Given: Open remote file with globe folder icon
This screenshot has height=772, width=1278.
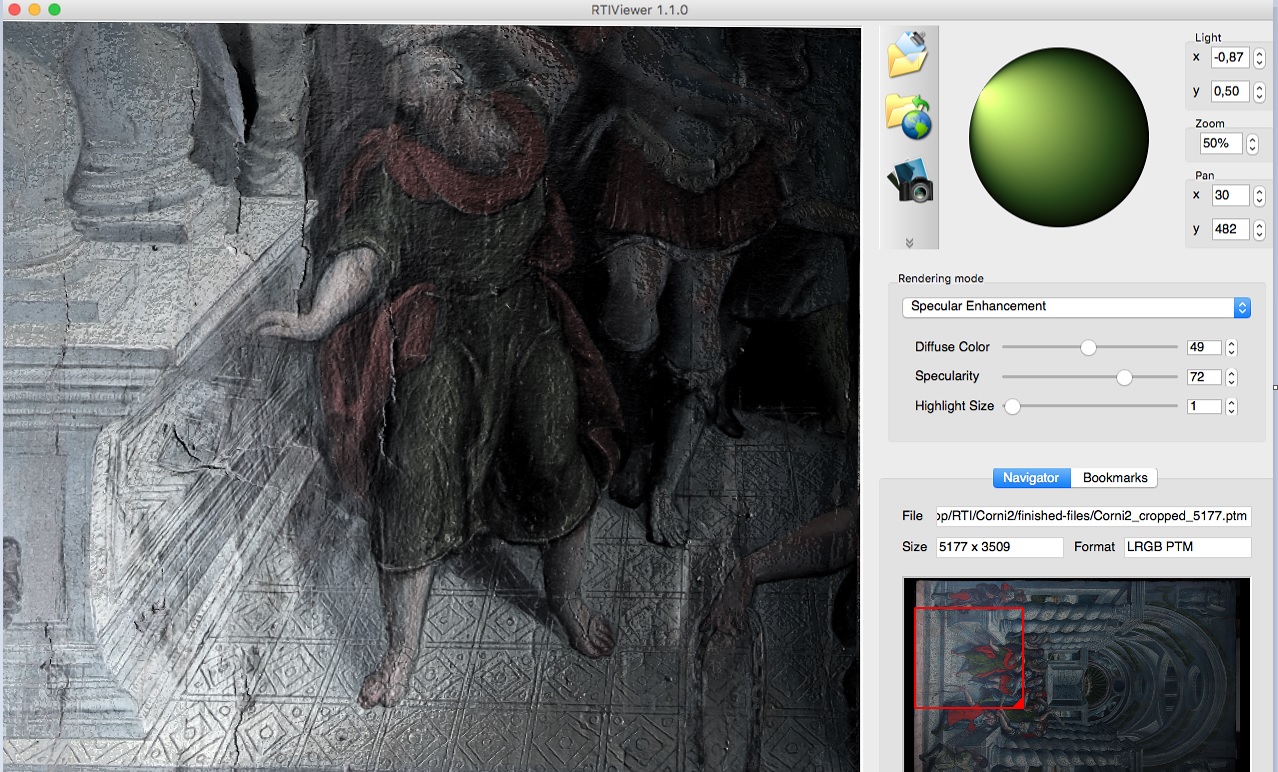Looking at the screenshot, I should (908, 117).
